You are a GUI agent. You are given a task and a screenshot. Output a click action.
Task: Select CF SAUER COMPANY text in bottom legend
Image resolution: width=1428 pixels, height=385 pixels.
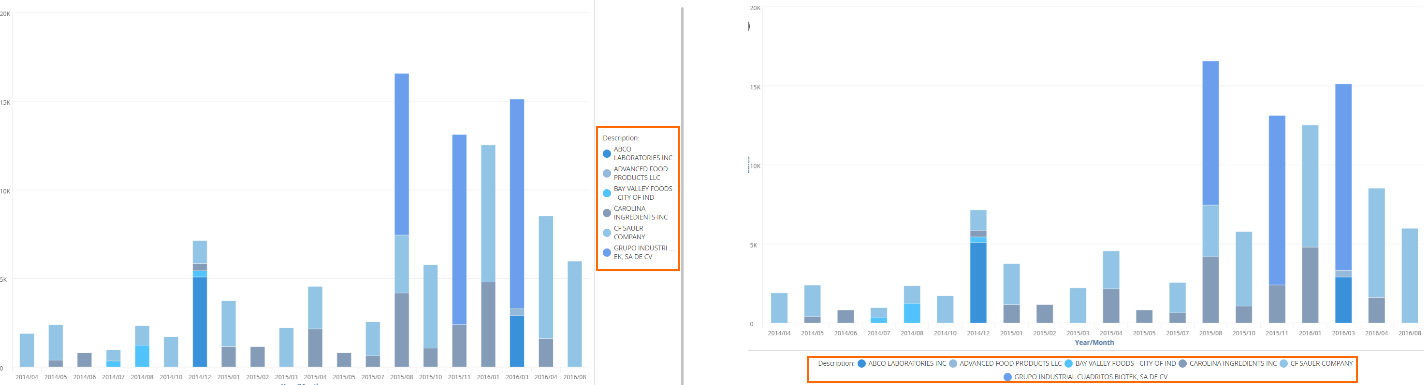click(1322, 364)
